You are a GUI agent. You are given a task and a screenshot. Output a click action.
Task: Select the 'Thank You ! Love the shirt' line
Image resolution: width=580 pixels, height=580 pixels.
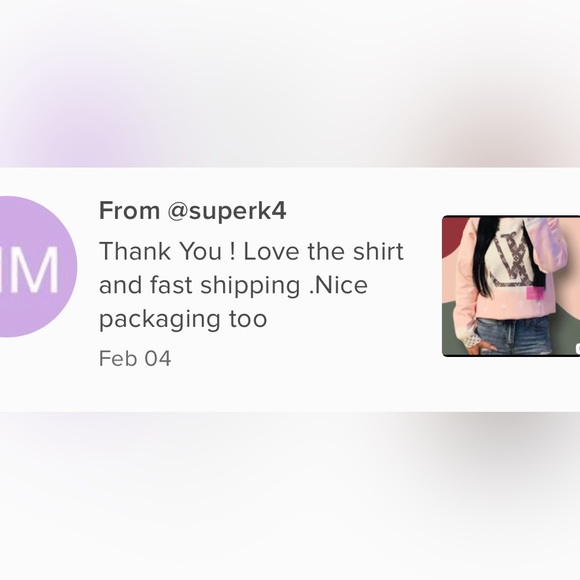(251, 252)
